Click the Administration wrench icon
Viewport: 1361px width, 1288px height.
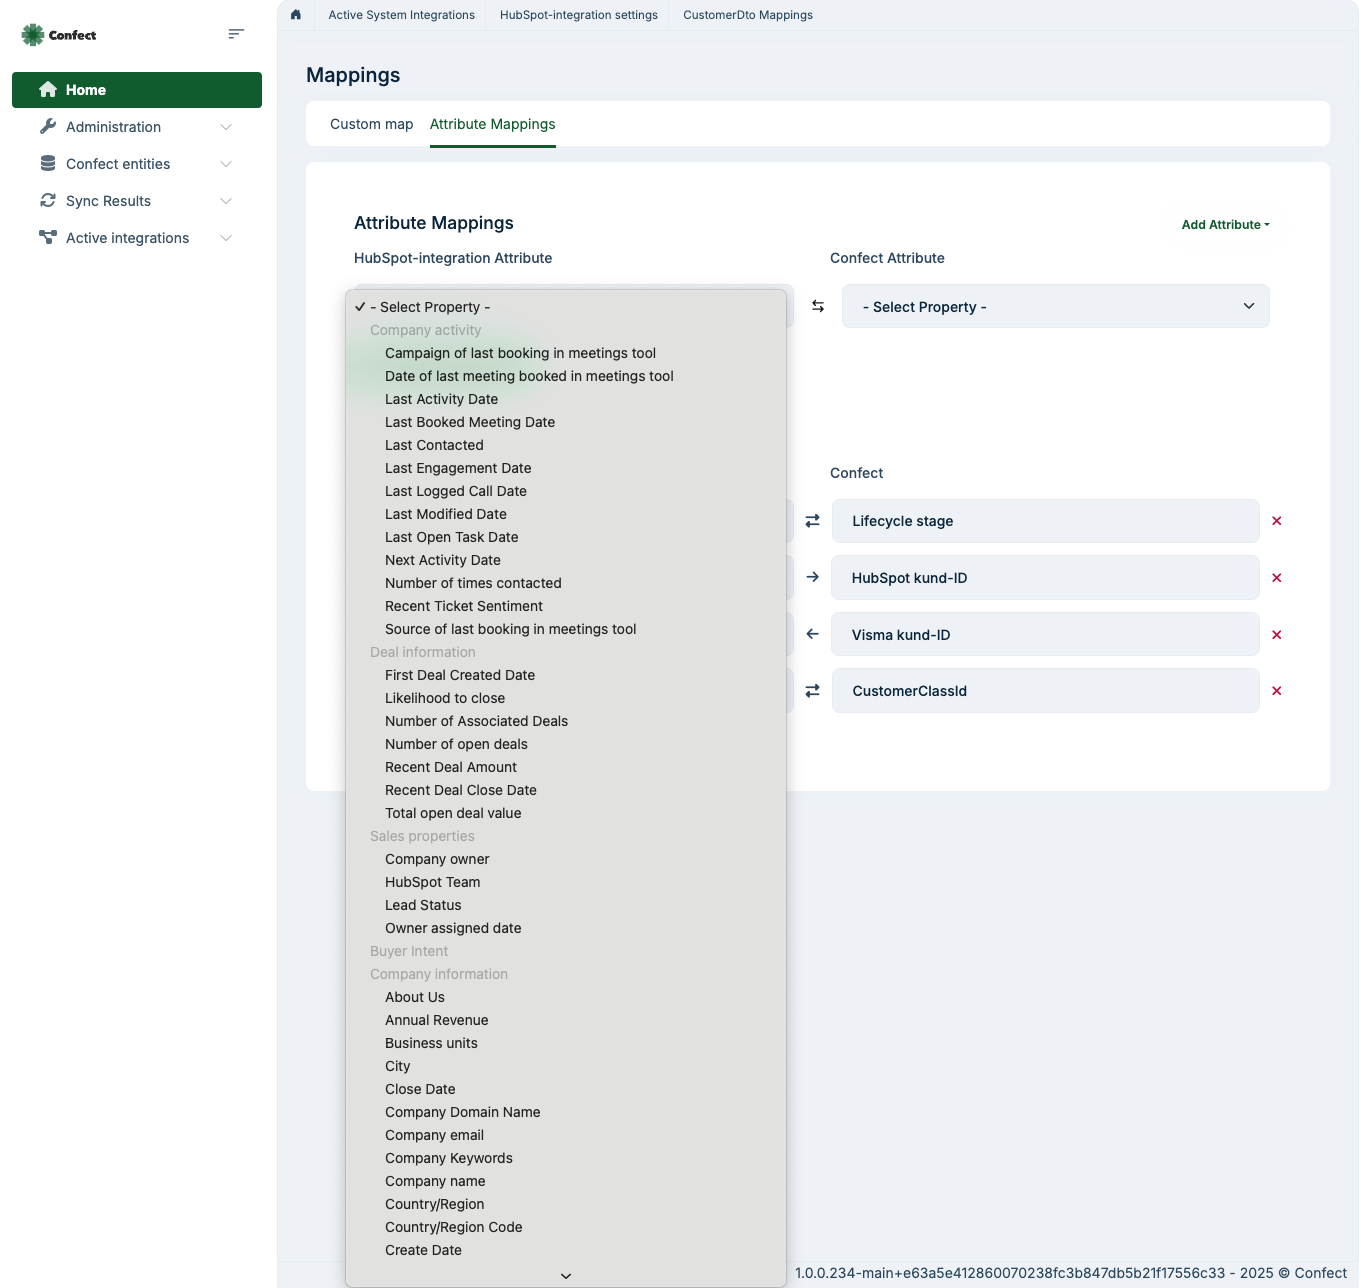pos(47,126)
